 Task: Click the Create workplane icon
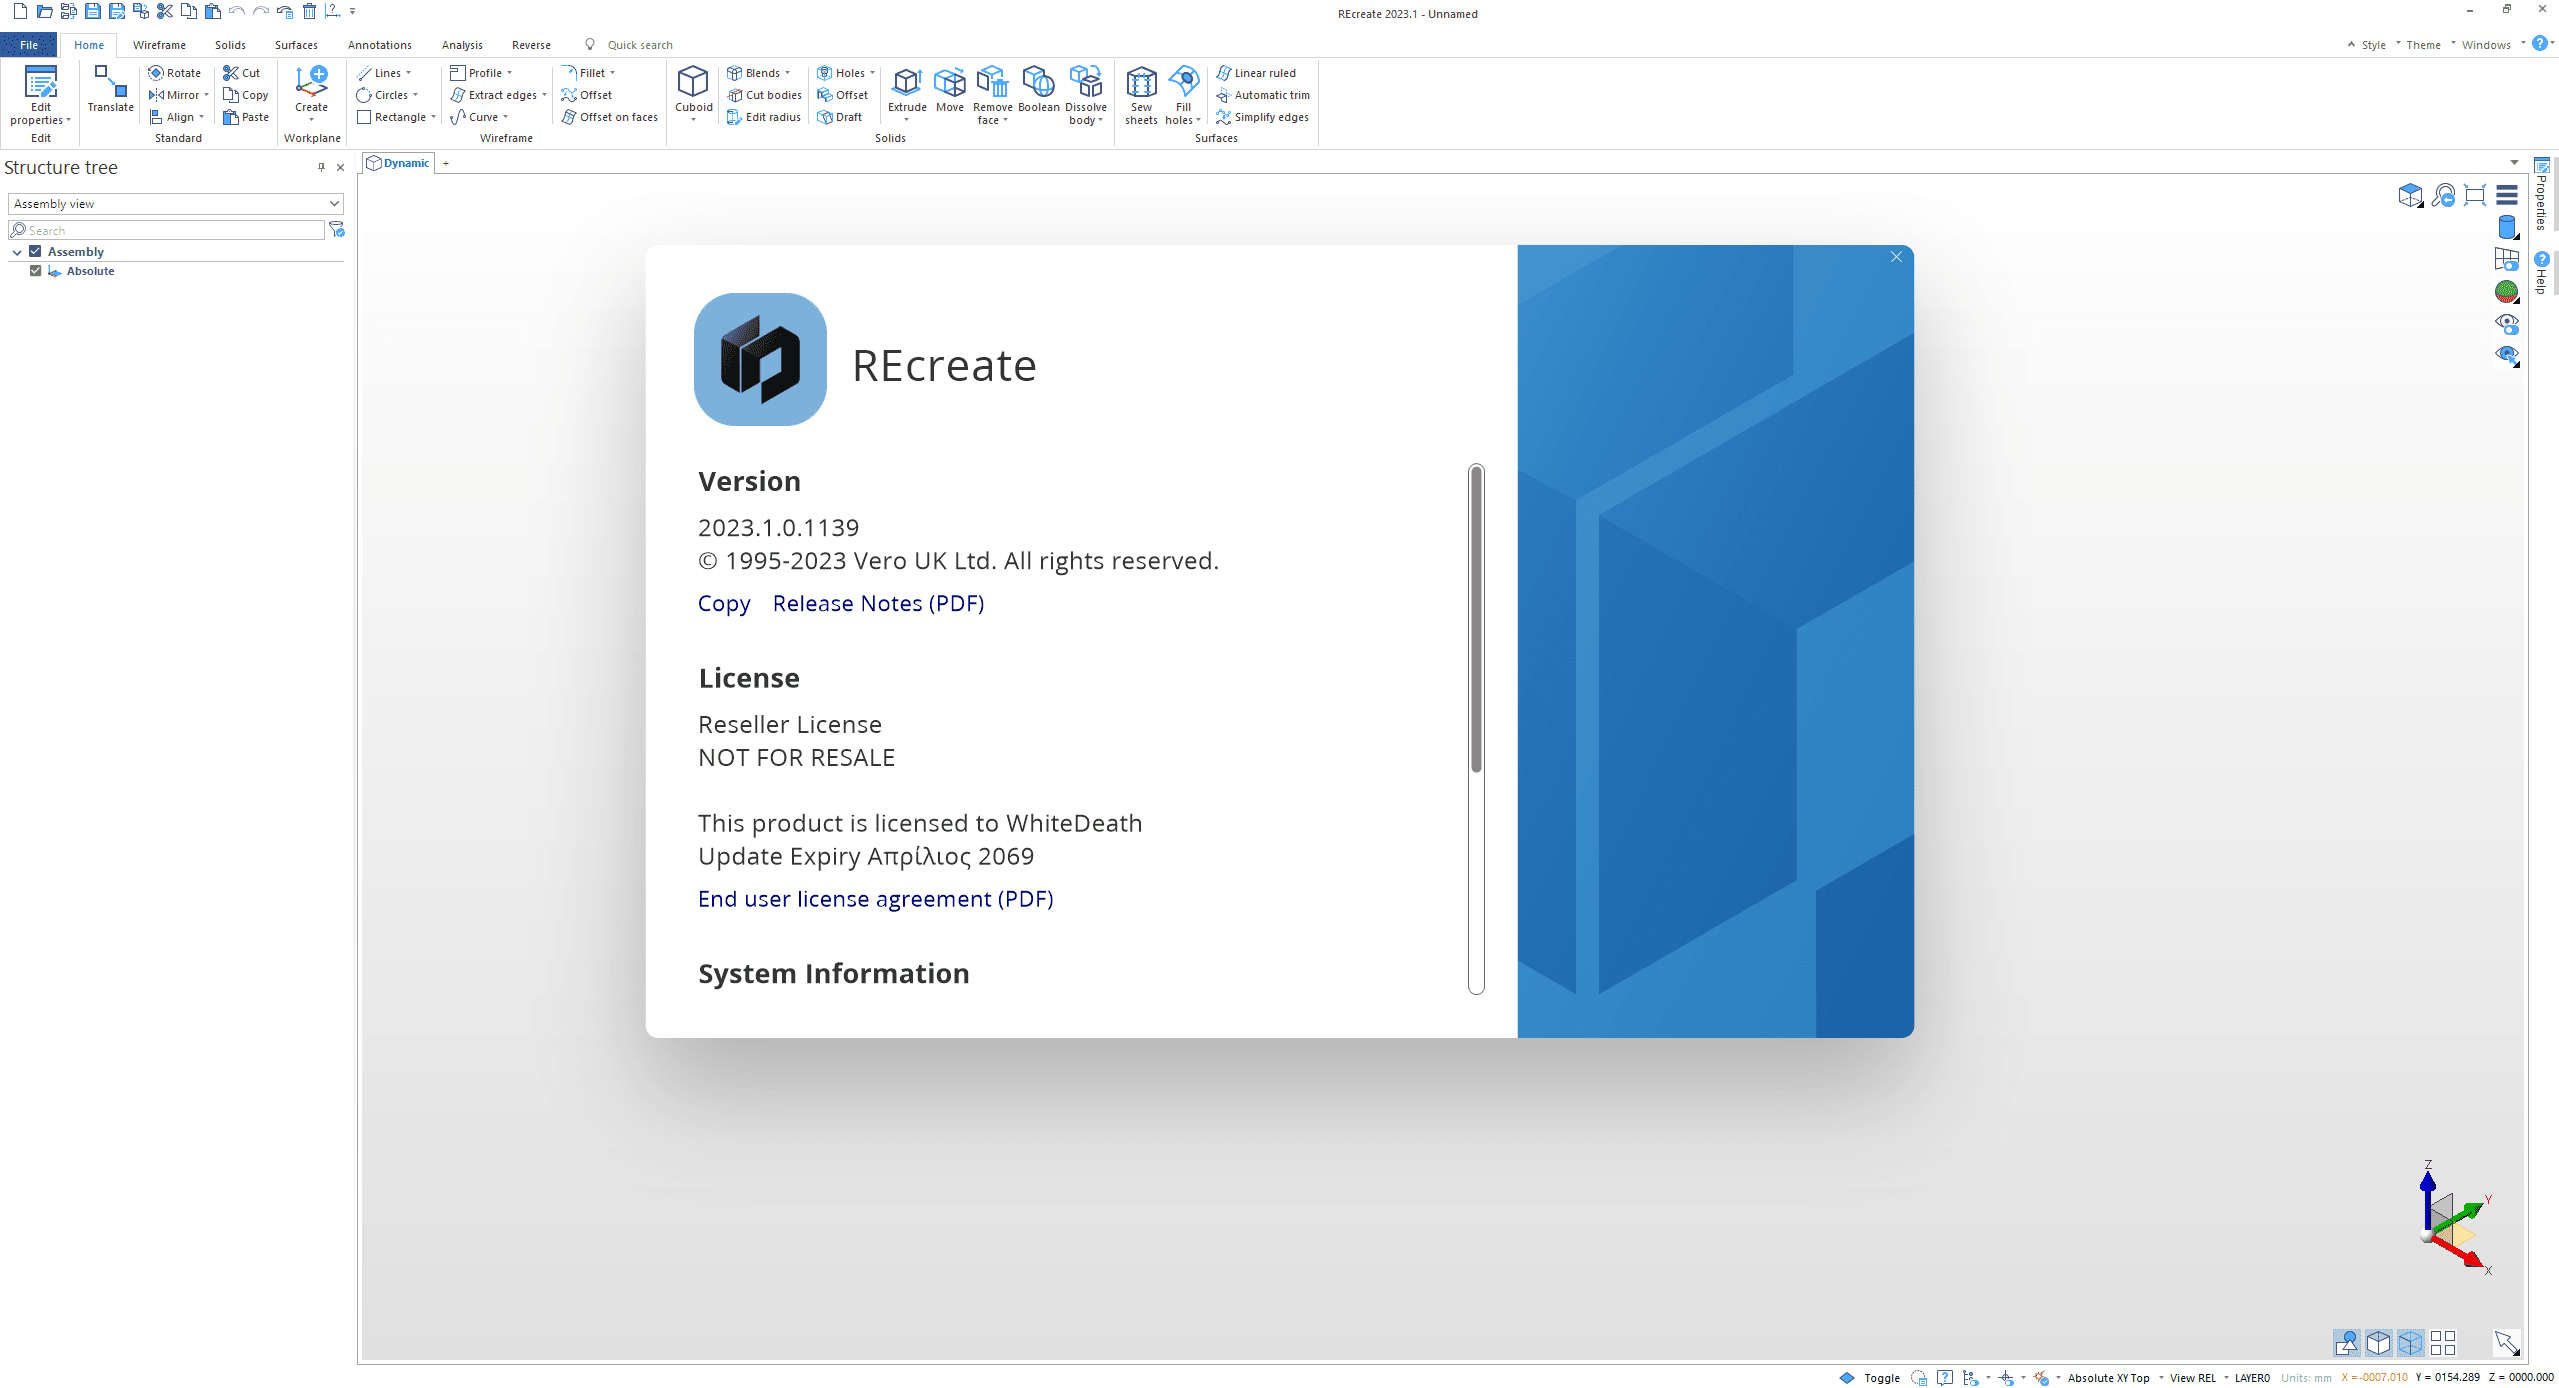[x=311, y=83]
